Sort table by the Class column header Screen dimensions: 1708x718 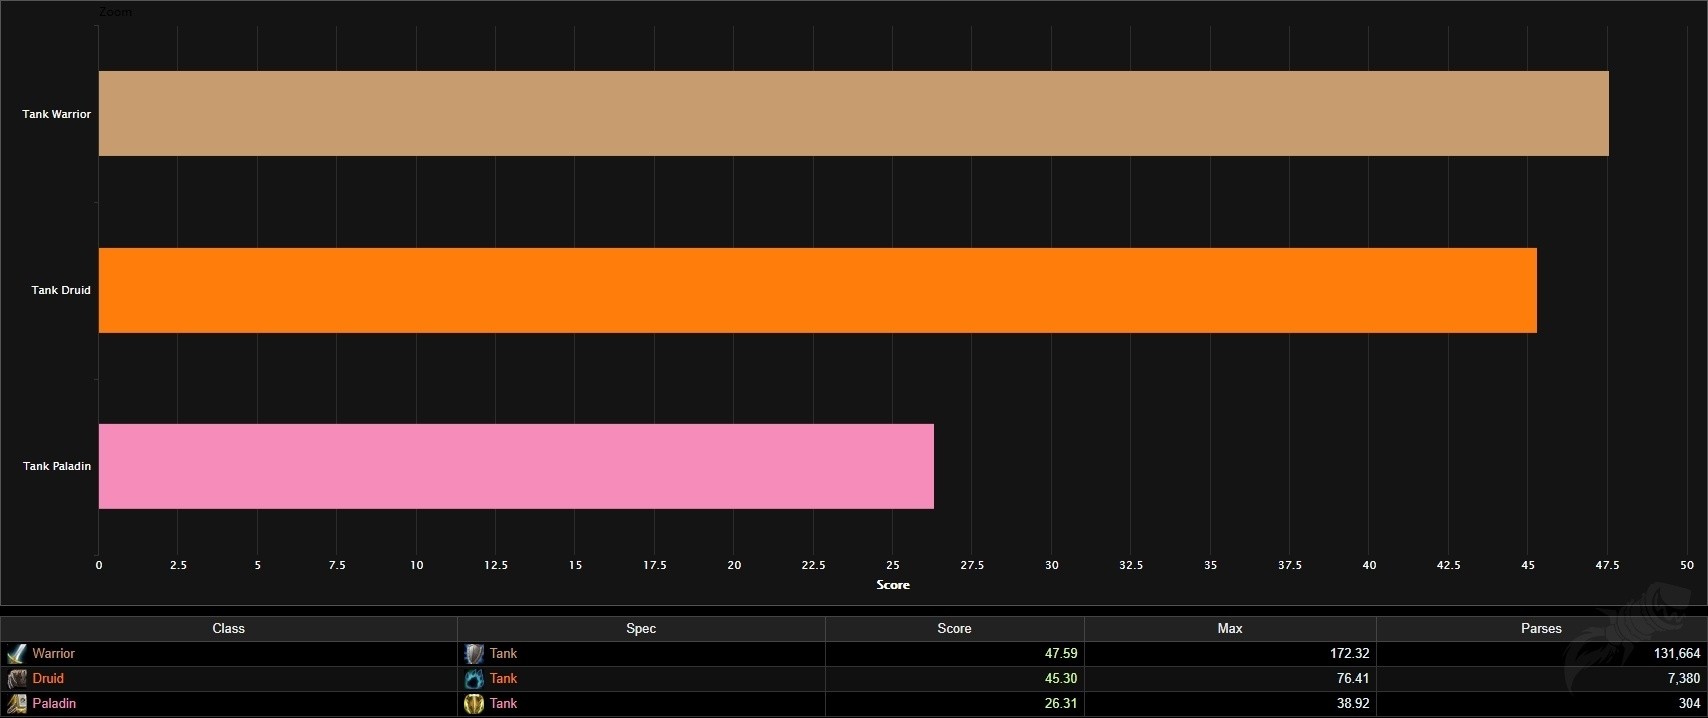click(228, 629)
